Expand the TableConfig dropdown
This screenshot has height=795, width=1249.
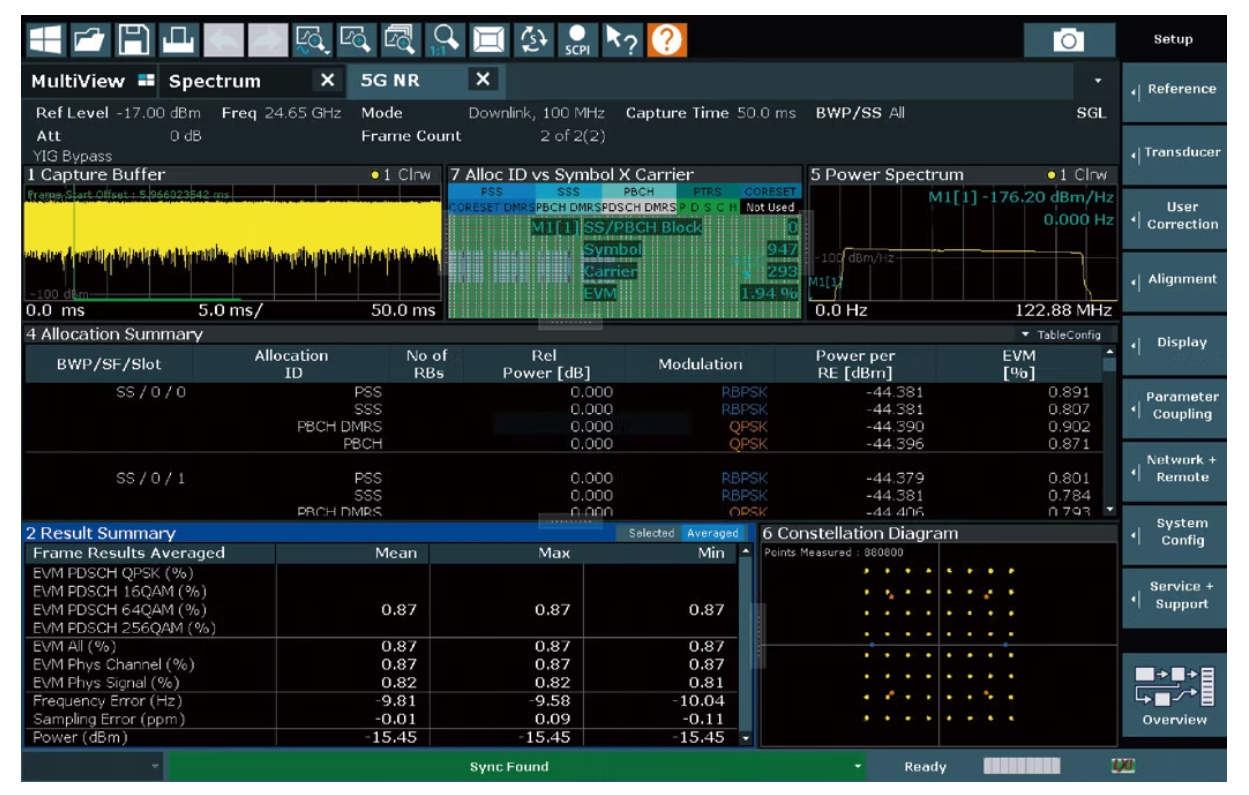(x=1060, y=336)
